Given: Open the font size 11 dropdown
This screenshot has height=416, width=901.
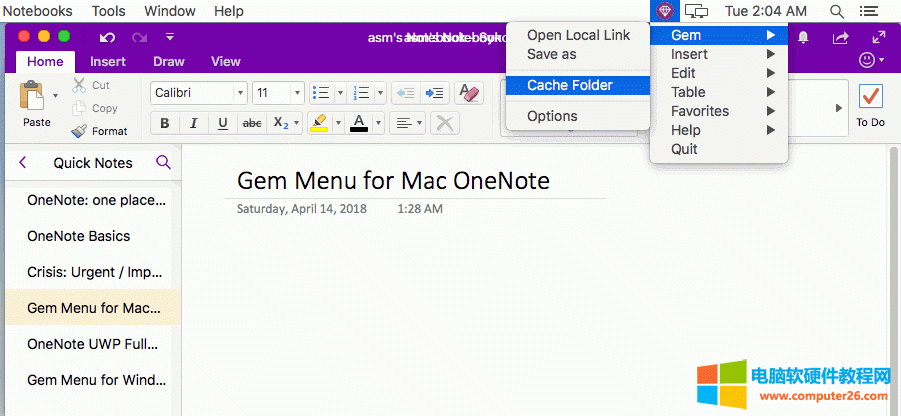Looking at the screenshot, I should [296, 93].
